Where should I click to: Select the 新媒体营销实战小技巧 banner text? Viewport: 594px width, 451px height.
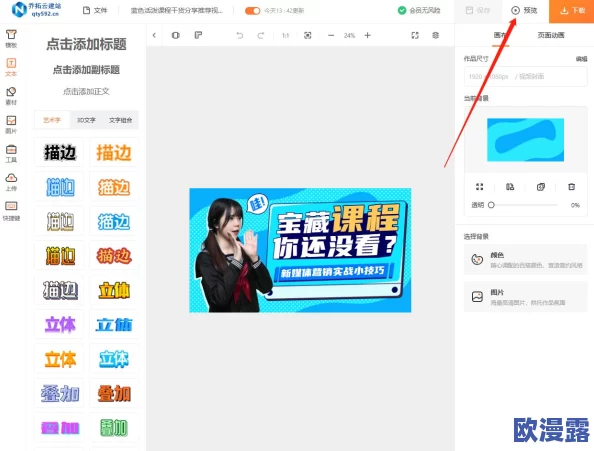(x=332, y=272)
